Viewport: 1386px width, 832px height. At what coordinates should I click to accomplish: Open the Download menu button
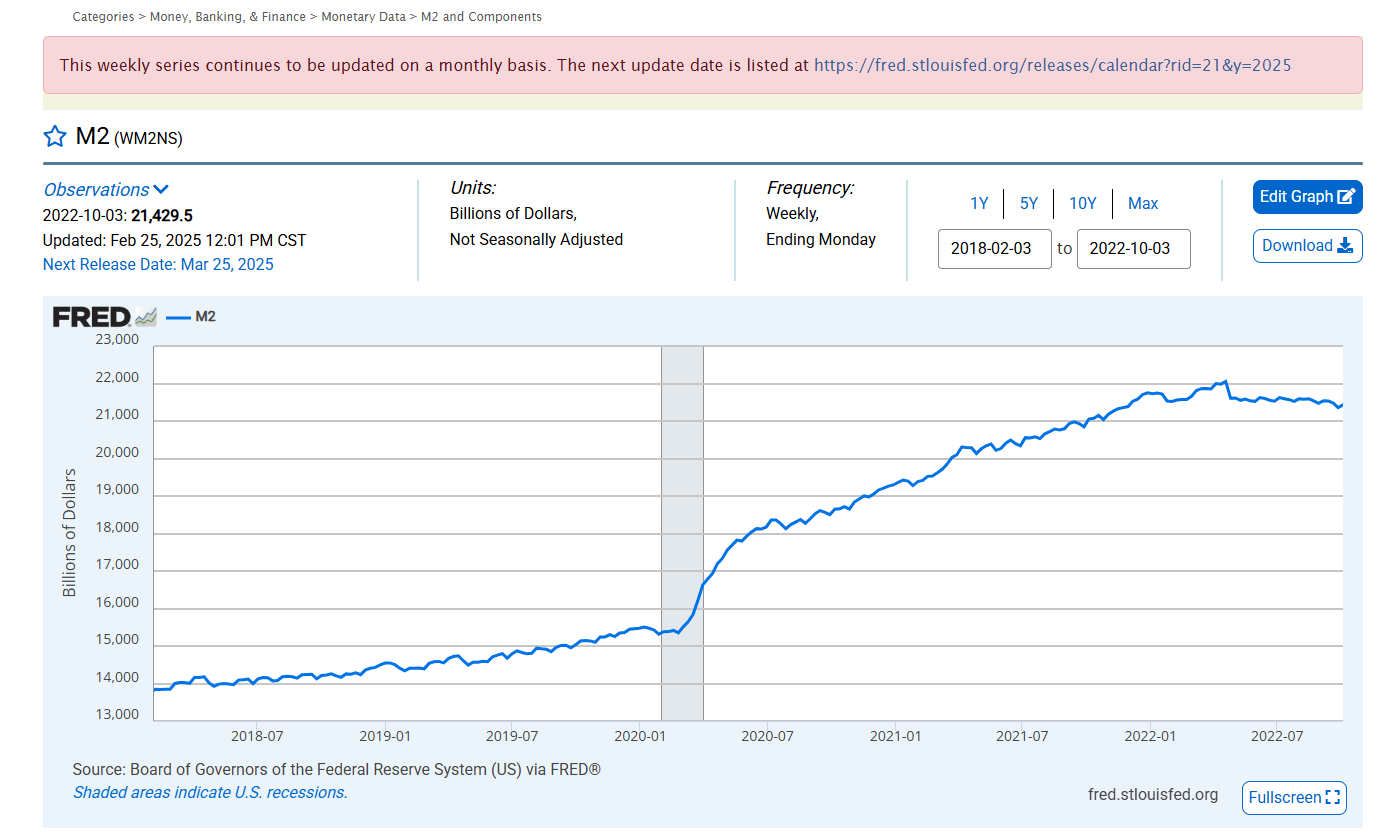1307,246
